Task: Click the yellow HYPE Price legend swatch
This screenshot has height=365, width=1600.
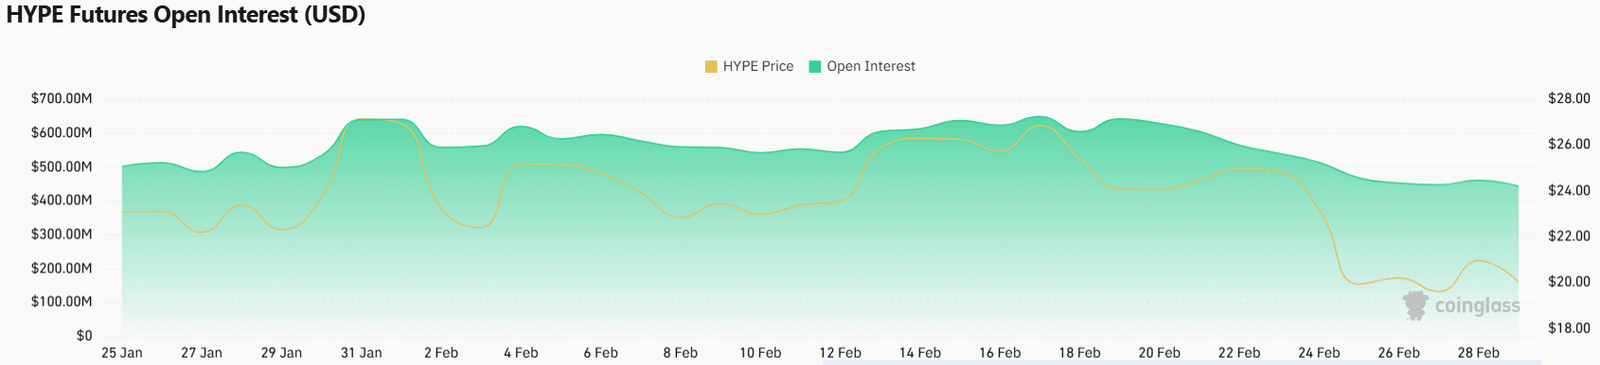Action: (711, 67)
